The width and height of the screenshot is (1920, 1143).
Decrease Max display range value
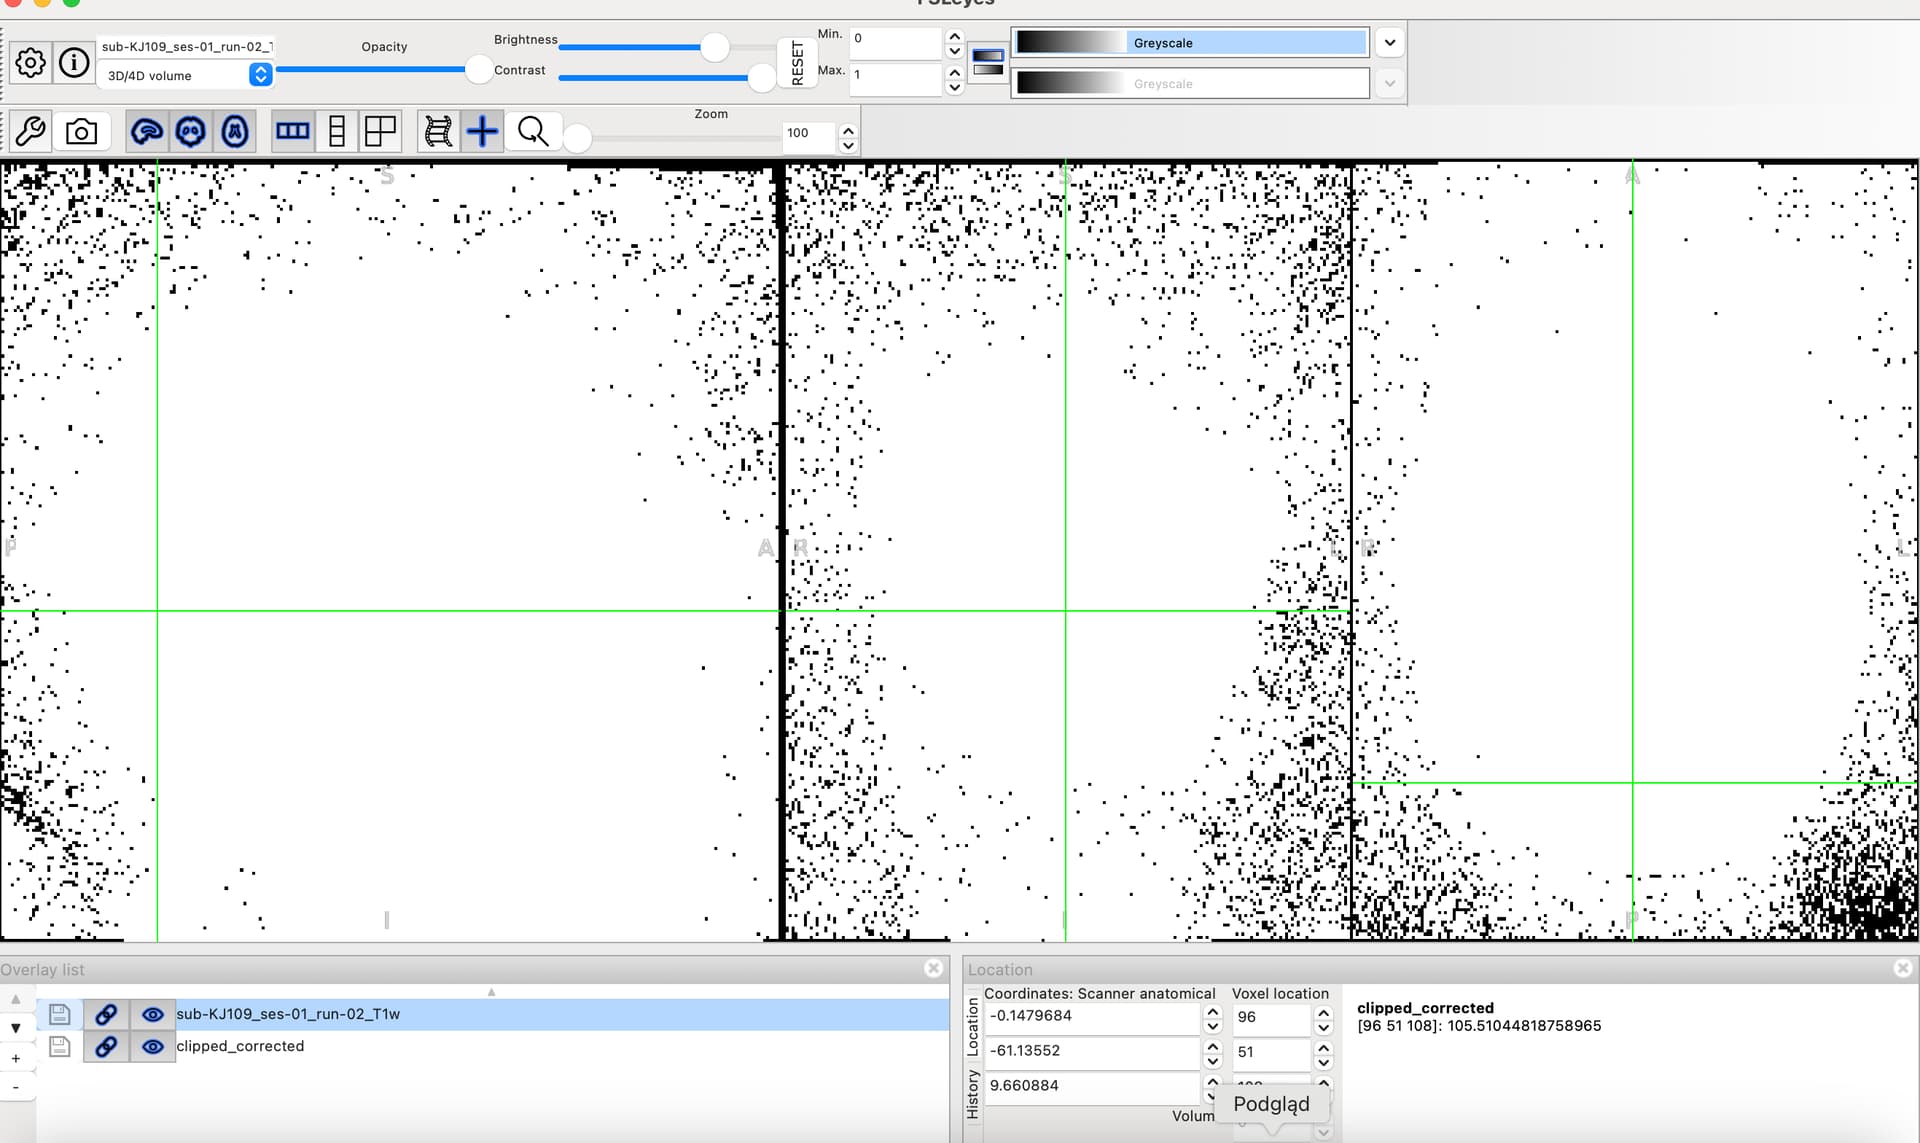click(954, 88)
